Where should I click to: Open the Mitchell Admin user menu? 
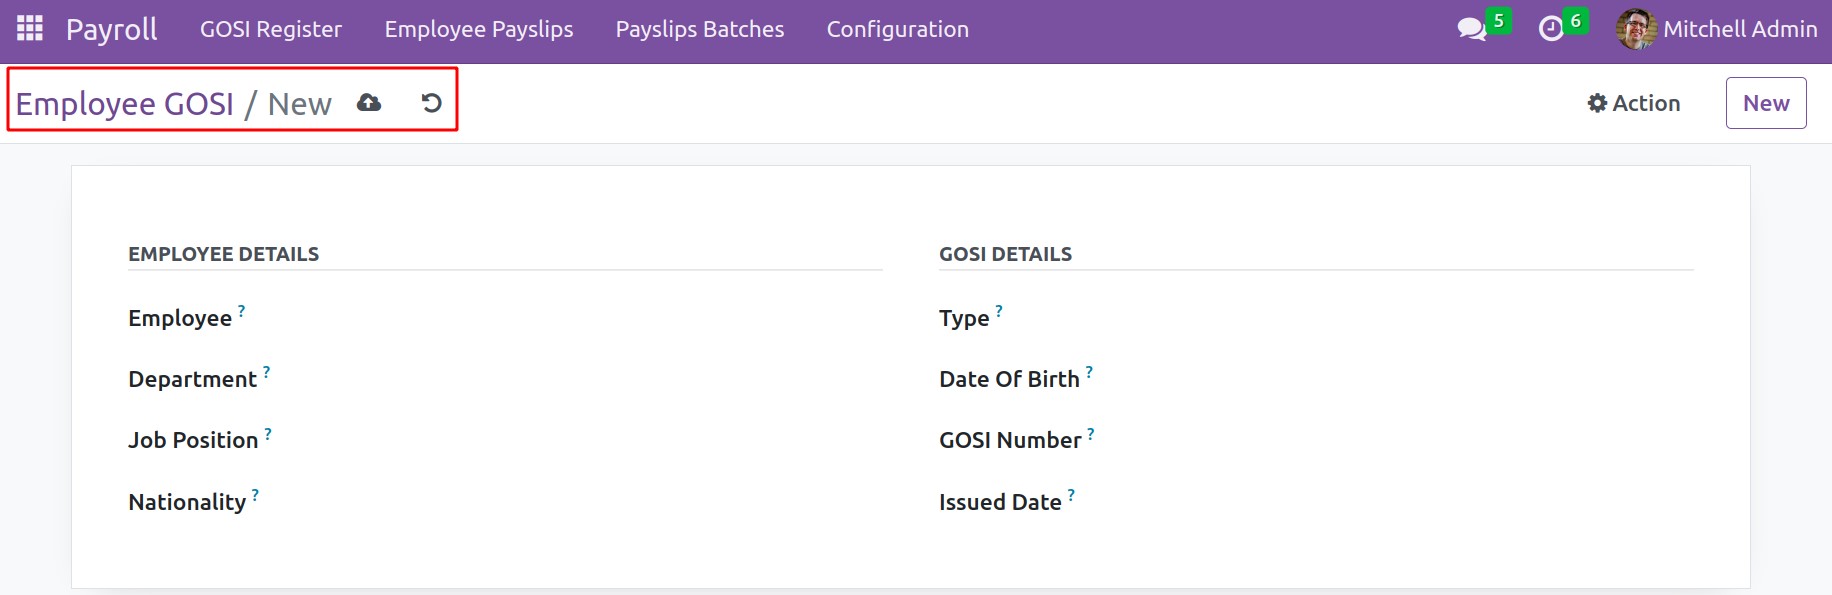tap(1739, 29)
